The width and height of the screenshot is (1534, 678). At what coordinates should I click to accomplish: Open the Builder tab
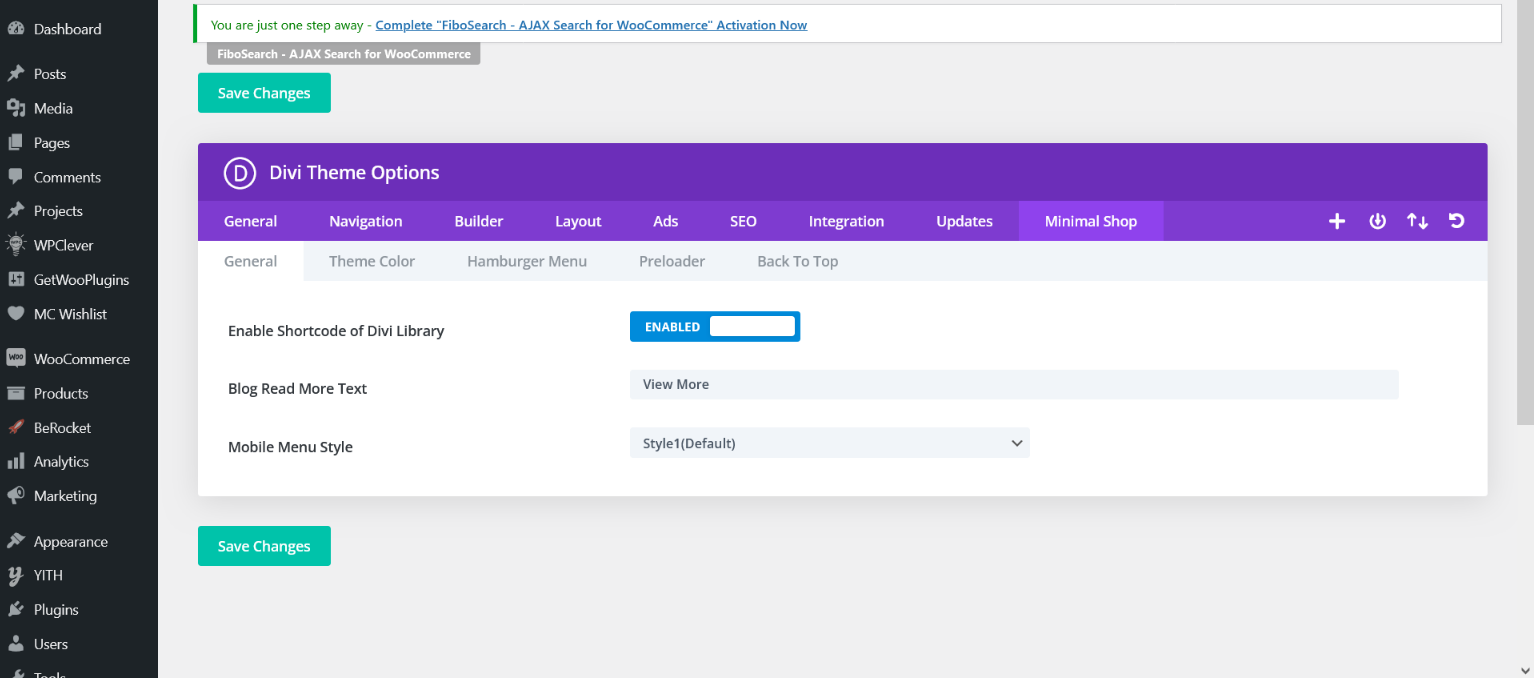479,221
